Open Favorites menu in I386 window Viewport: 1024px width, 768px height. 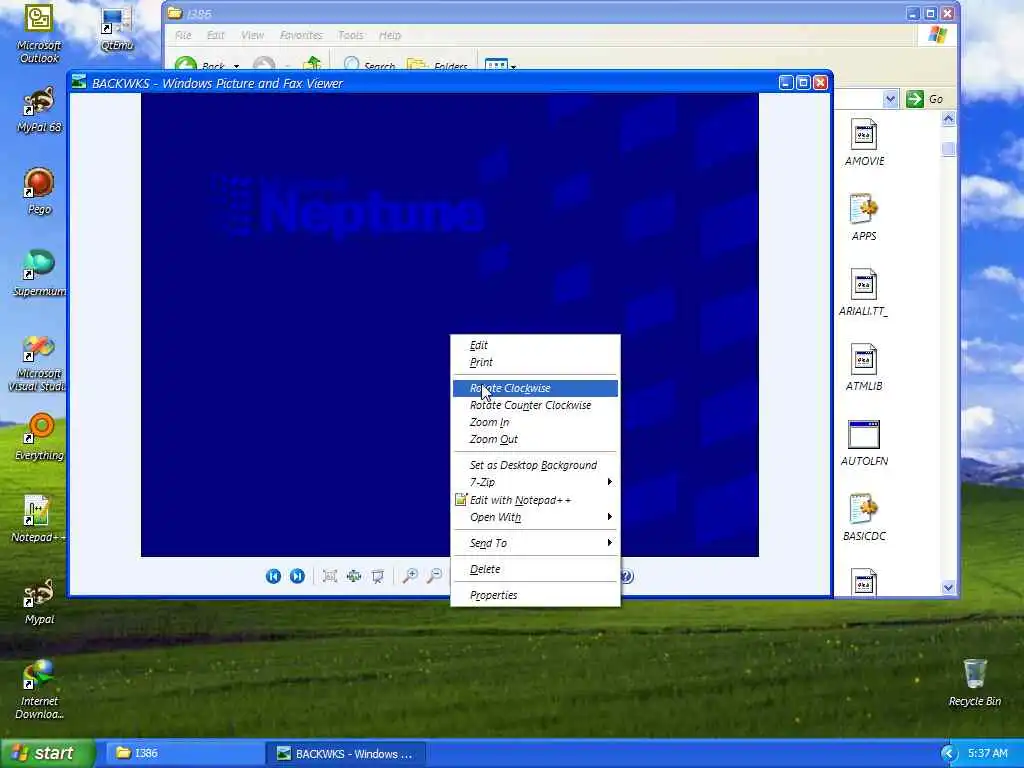pos(301,35)
